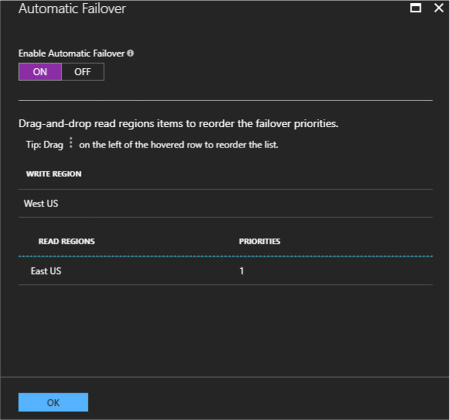
Task: Click the Enable Automatic Failover label
Action: 72,53
